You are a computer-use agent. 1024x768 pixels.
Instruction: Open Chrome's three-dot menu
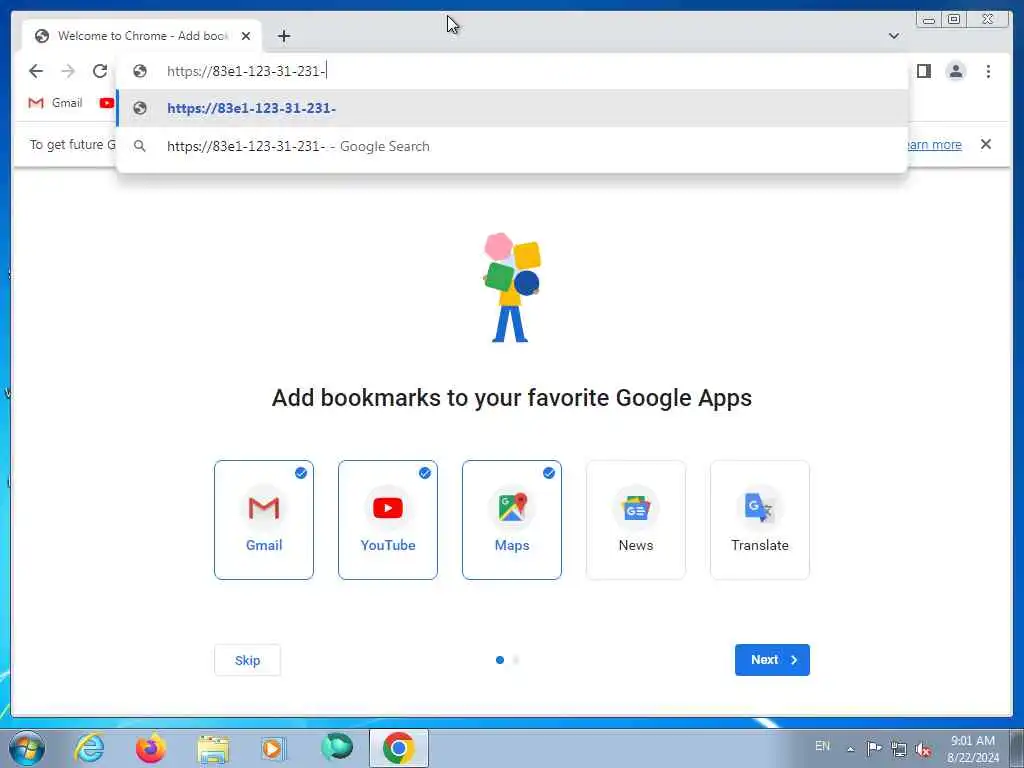(x=988, y=71)
